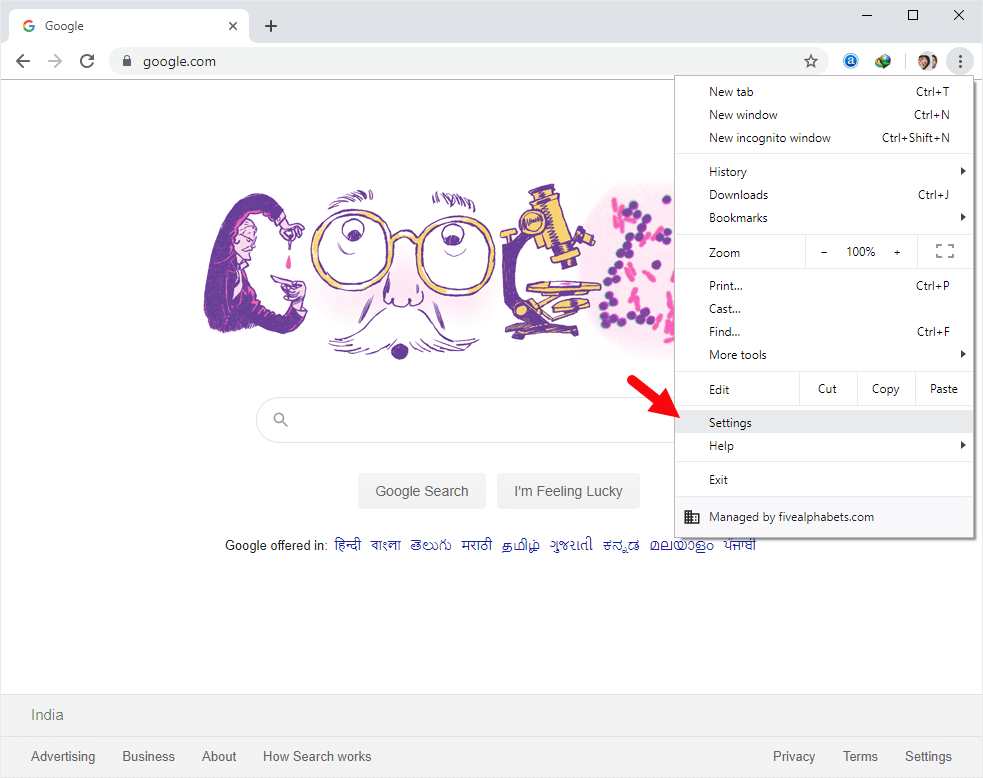Bookmark this page with the star

click(811, 61)
